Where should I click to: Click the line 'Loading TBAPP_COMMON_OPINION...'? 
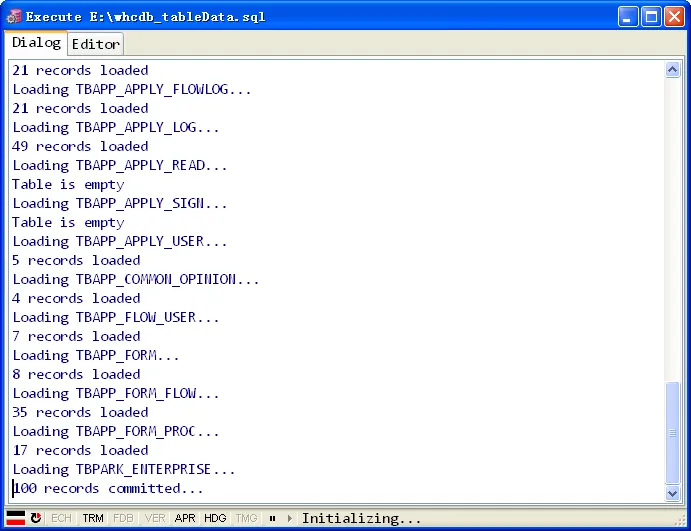[x=136, y=279]
